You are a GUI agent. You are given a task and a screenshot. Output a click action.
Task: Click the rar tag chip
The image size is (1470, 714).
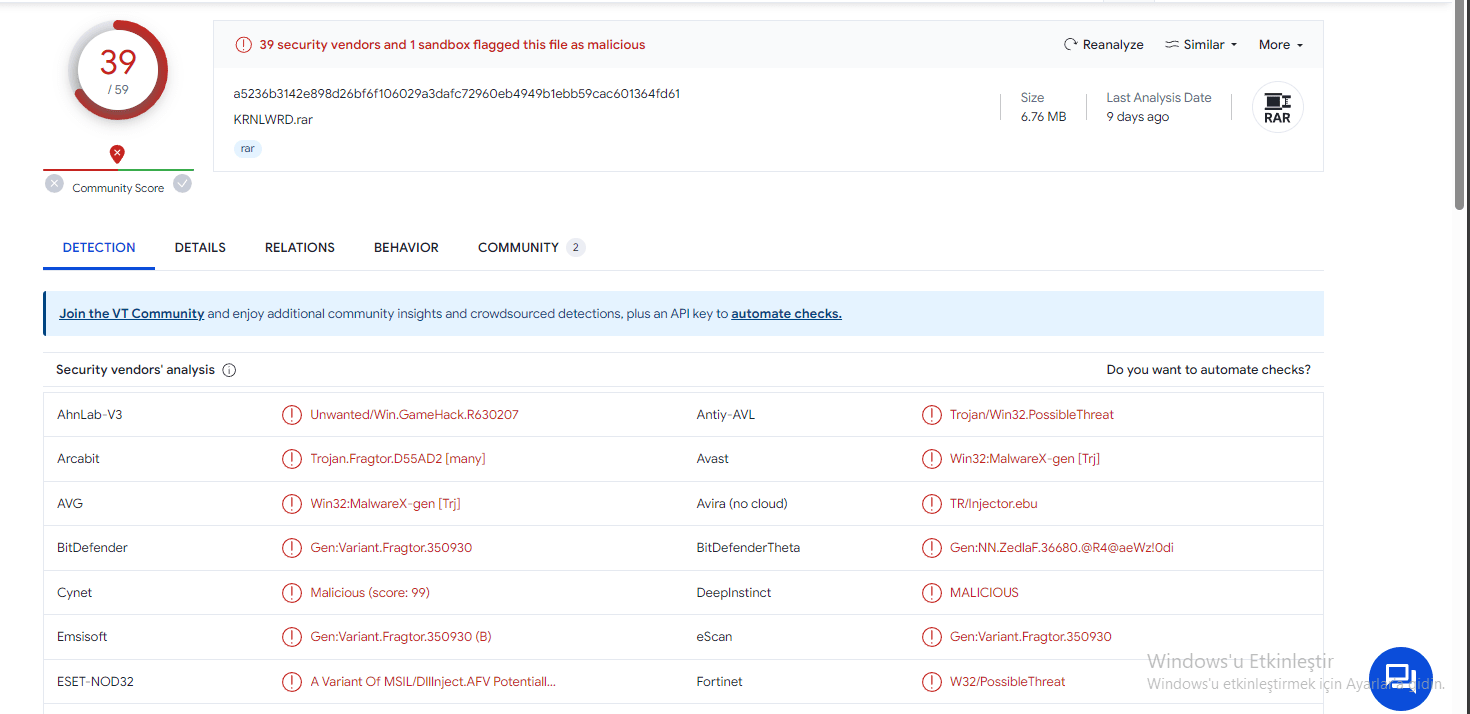pyautogui.click(x=248, y=149)
